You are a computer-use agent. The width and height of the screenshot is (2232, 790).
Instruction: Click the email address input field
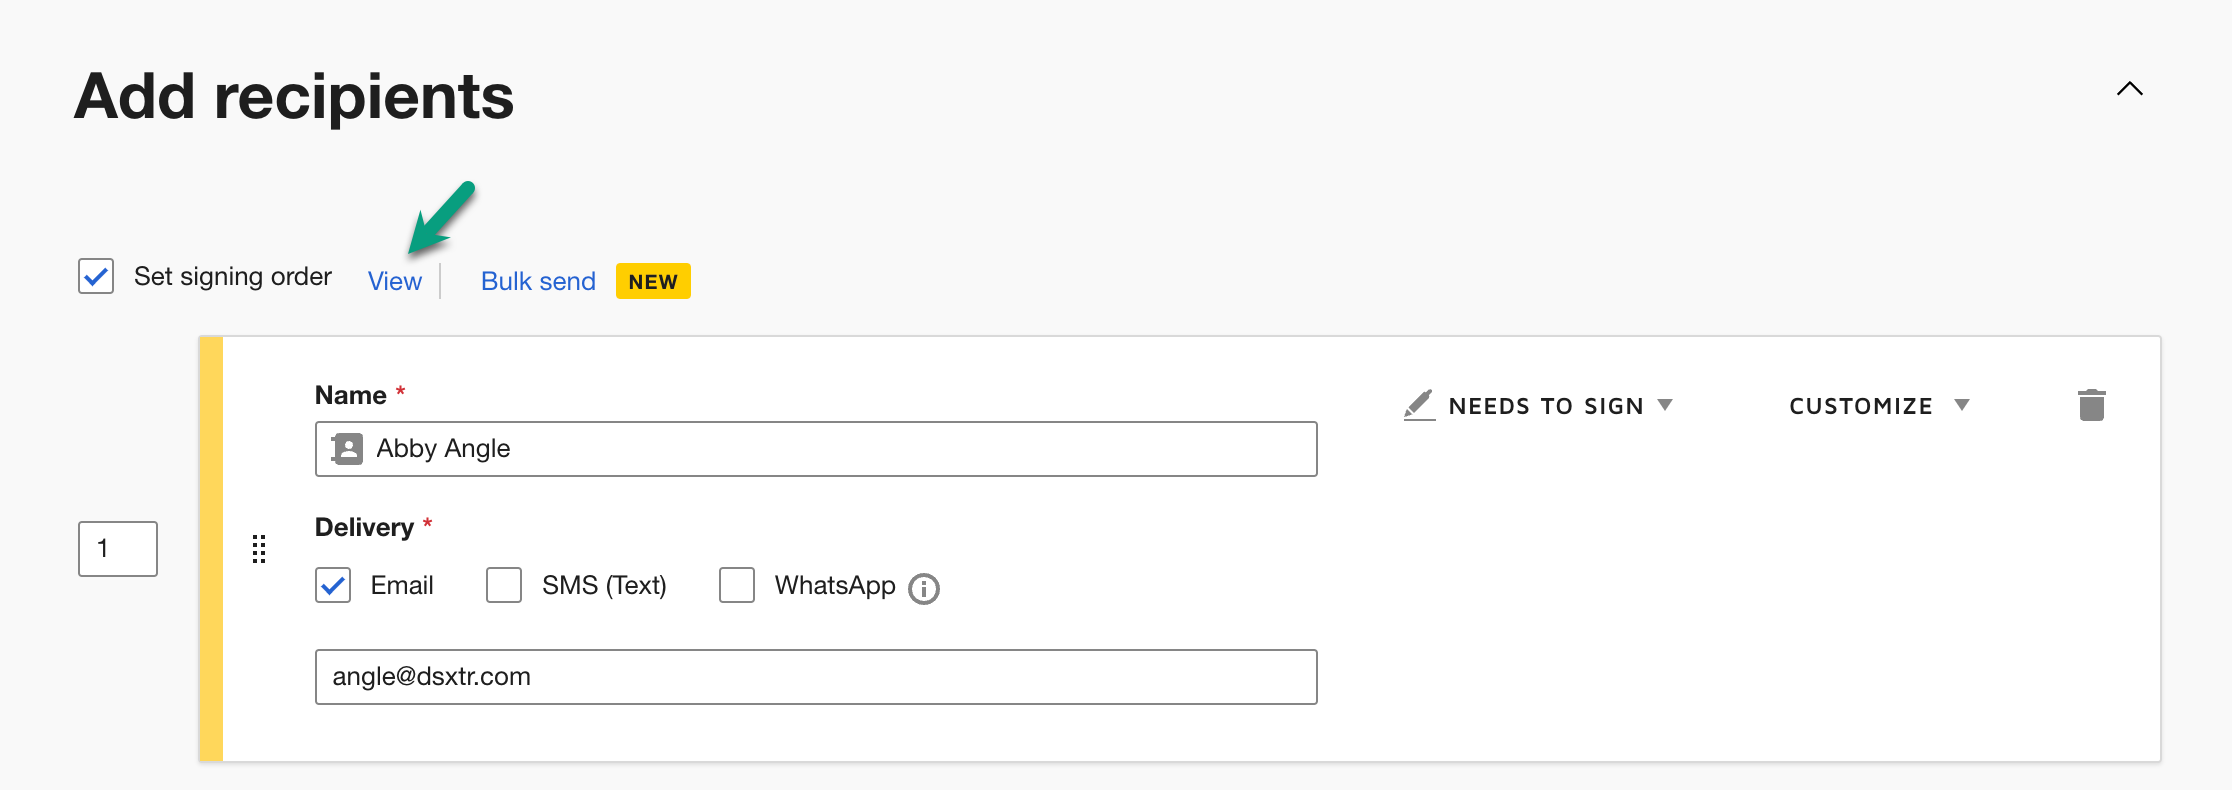pyautogui.click(x=815, y=677)
